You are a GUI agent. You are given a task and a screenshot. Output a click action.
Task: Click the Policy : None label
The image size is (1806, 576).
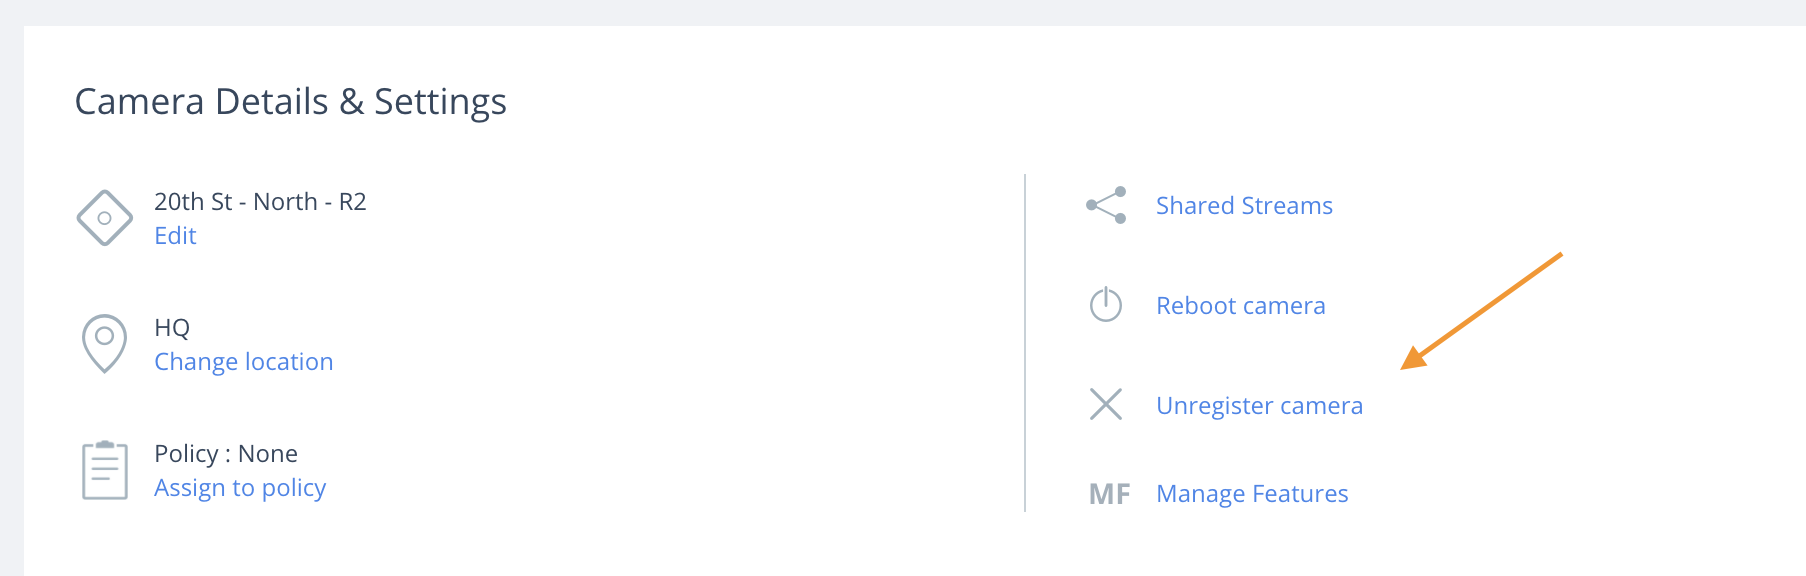226,454
